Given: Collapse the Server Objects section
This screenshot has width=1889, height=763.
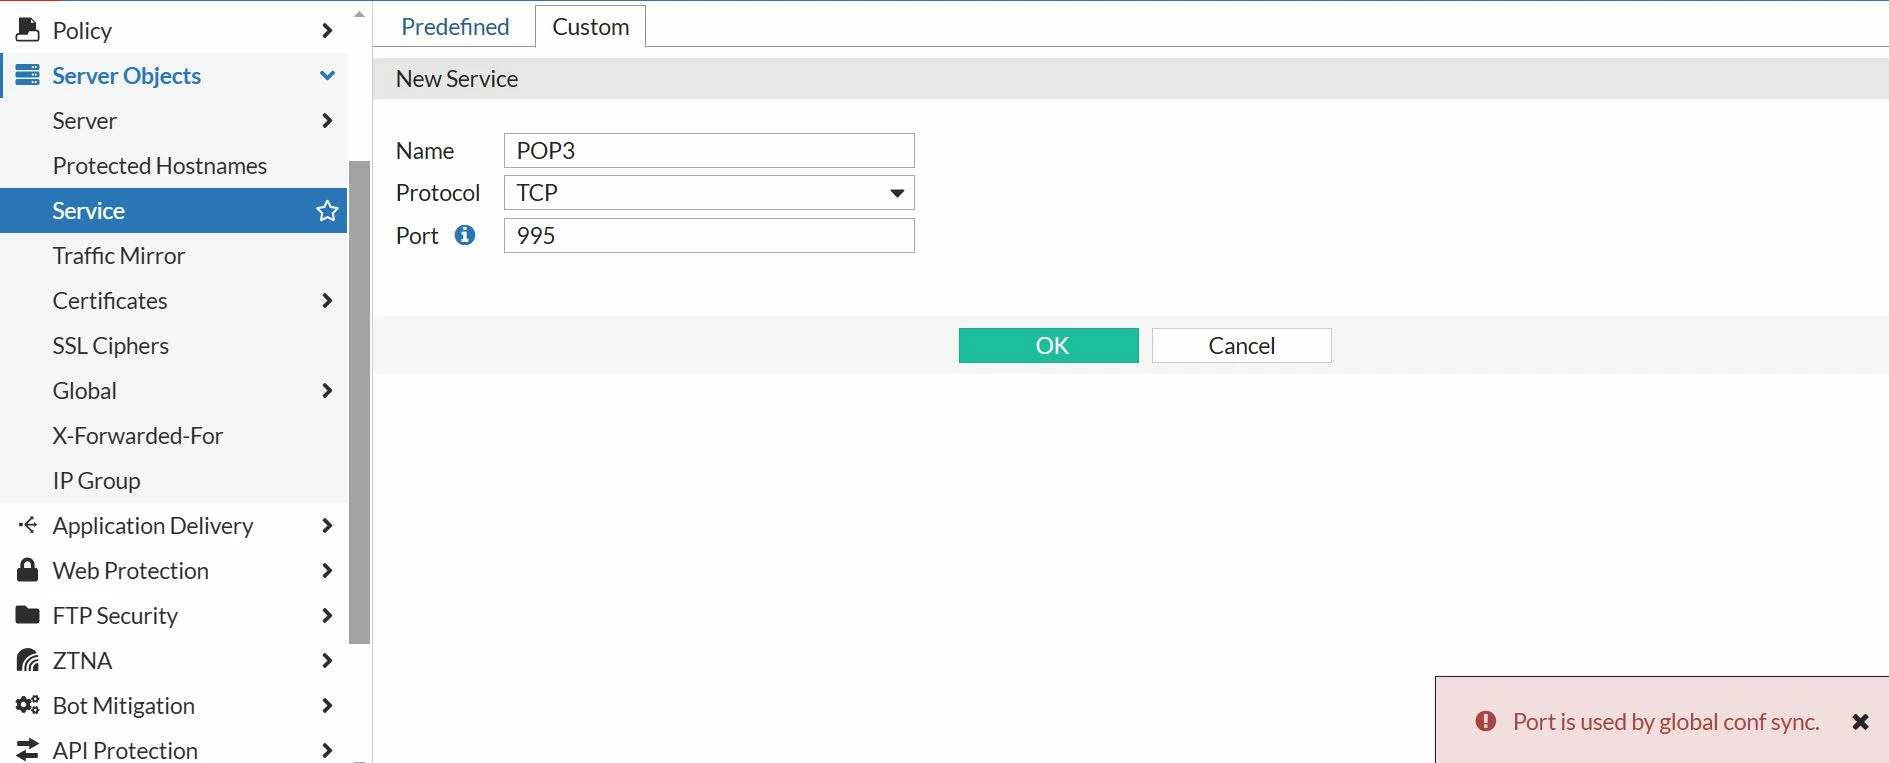Looking at the screenshot, I should tap(327, 75).
